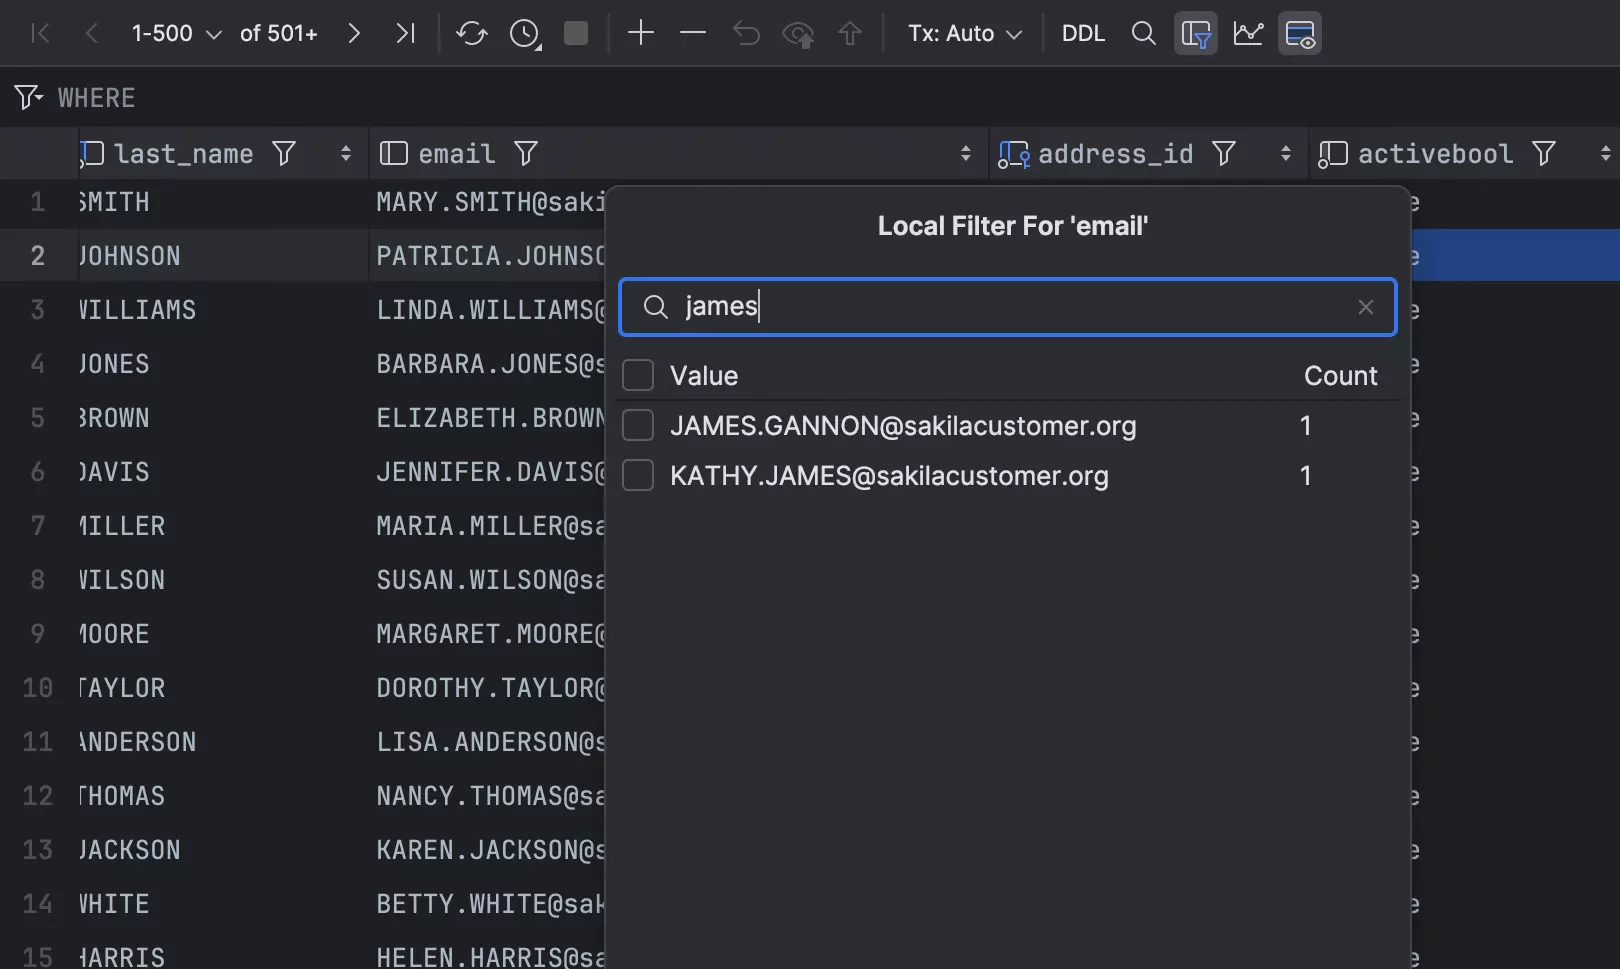Check the JAMES.GANNON email checkbox
The height and width of the screenshot is (969, 1620).
click(x=638, y=426)
